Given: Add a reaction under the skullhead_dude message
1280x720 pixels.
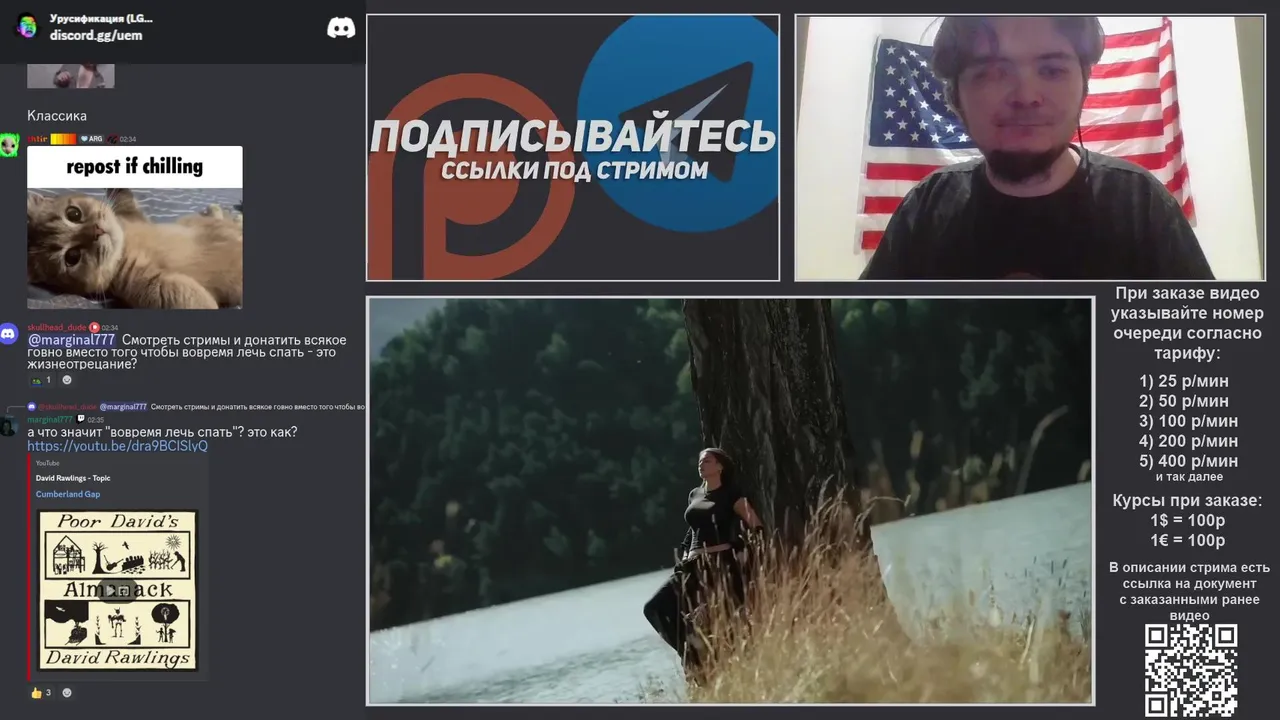Looking at the screenshot, I should 67,380.
